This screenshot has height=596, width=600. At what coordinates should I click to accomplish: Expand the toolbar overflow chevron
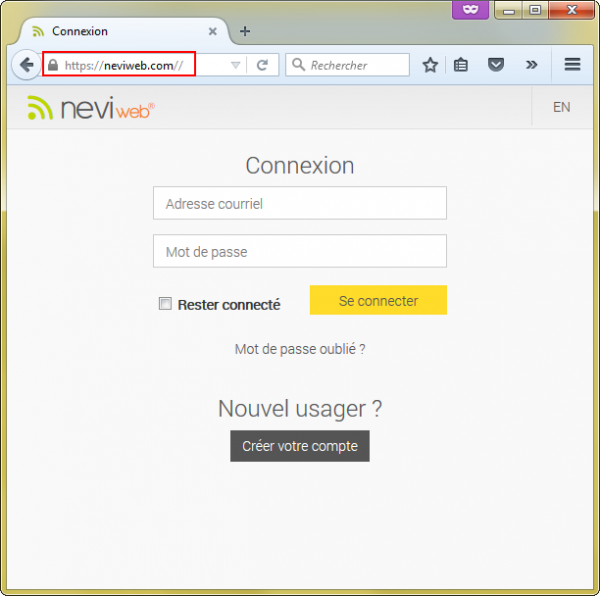tap(531, 65)
